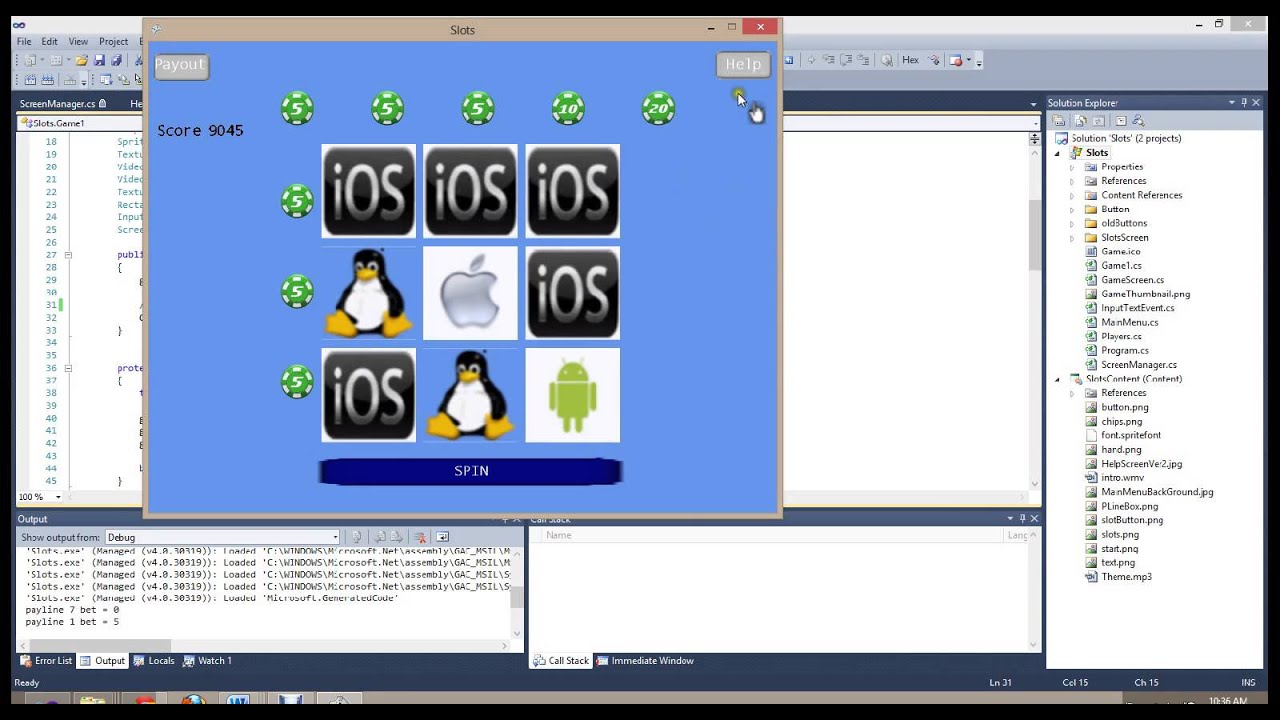Open the 'Show output from' Debug dropdown
Image resolution: width=1280 pixels, height=720 pixels.
[222, 537]
